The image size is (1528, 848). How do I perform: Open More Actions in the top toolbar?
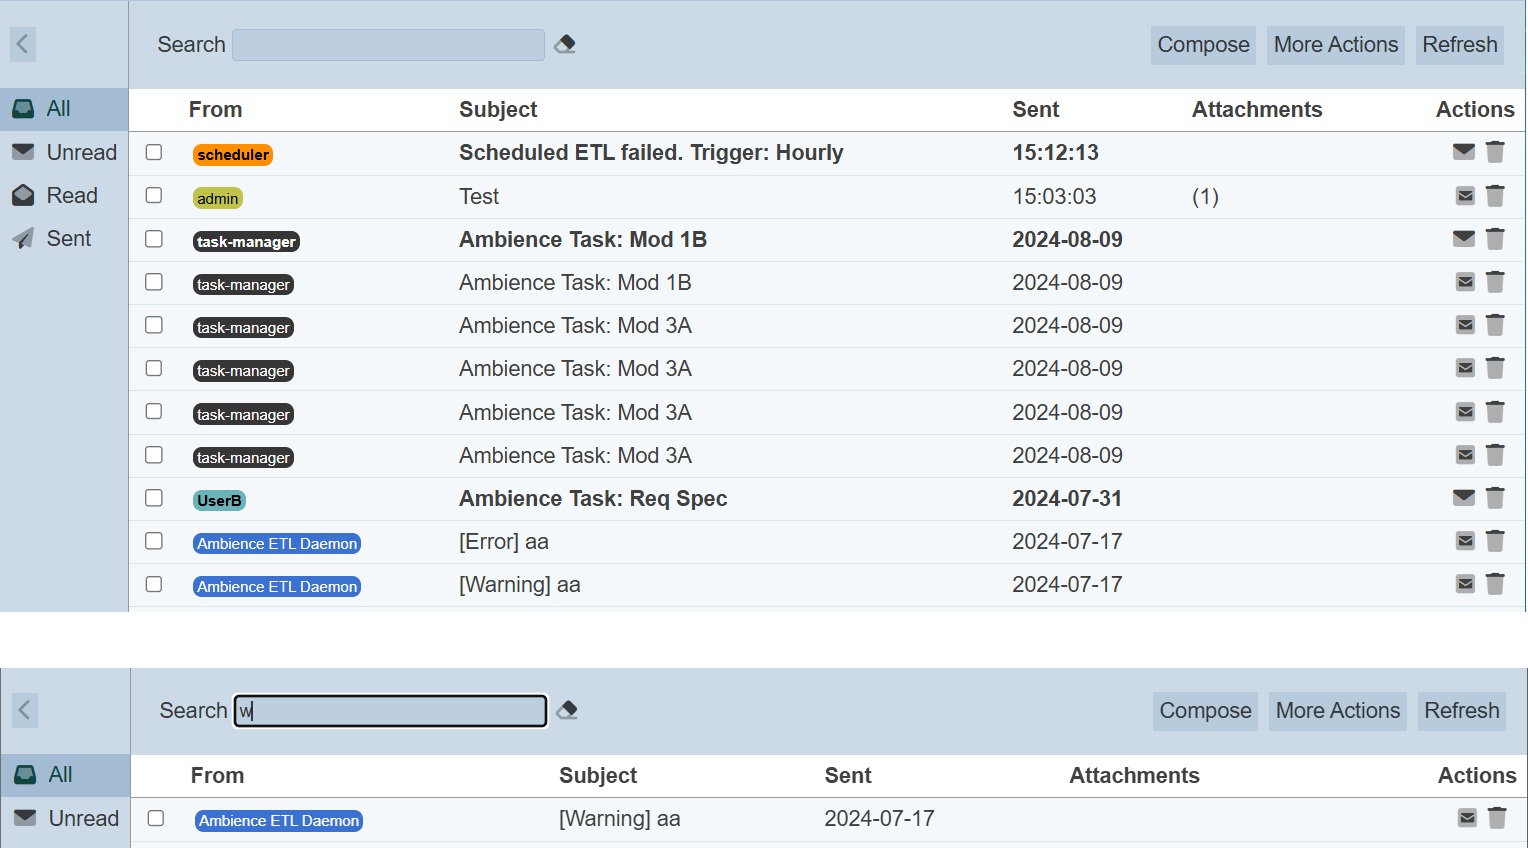click(x=1335, y=45)
